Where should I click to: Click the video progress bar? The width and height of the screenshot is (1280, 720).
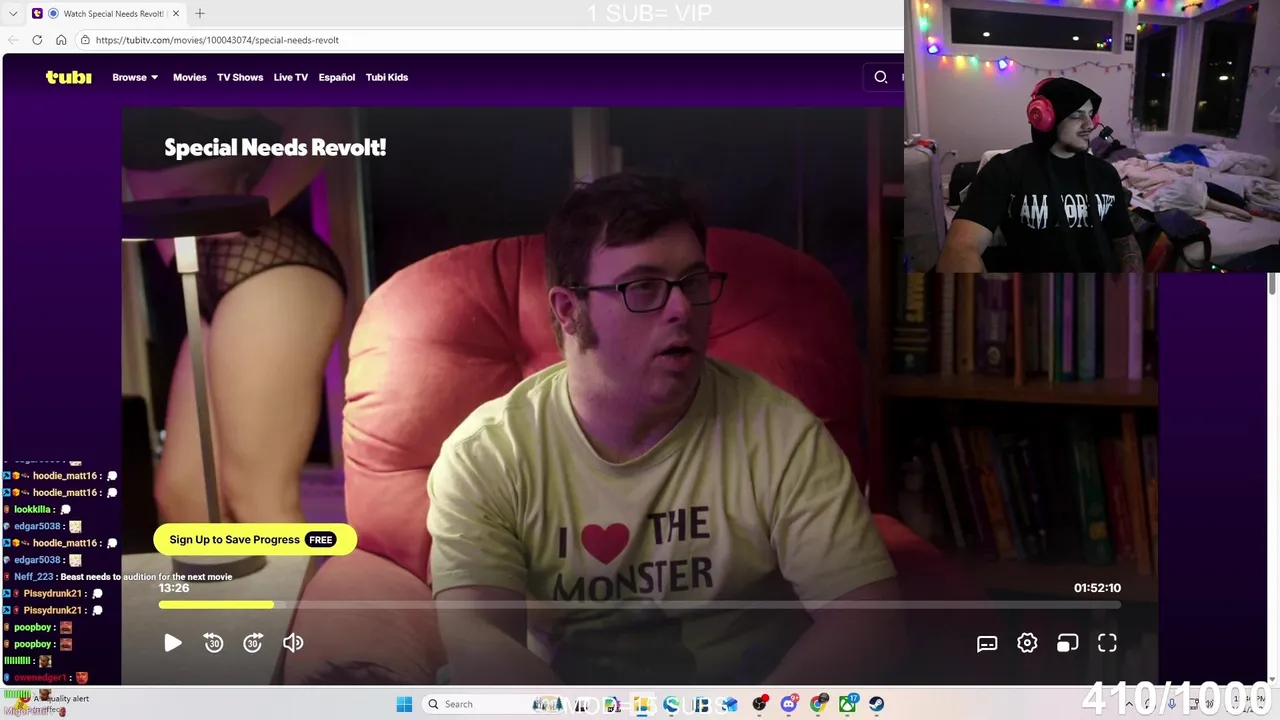tap(640, 605)
